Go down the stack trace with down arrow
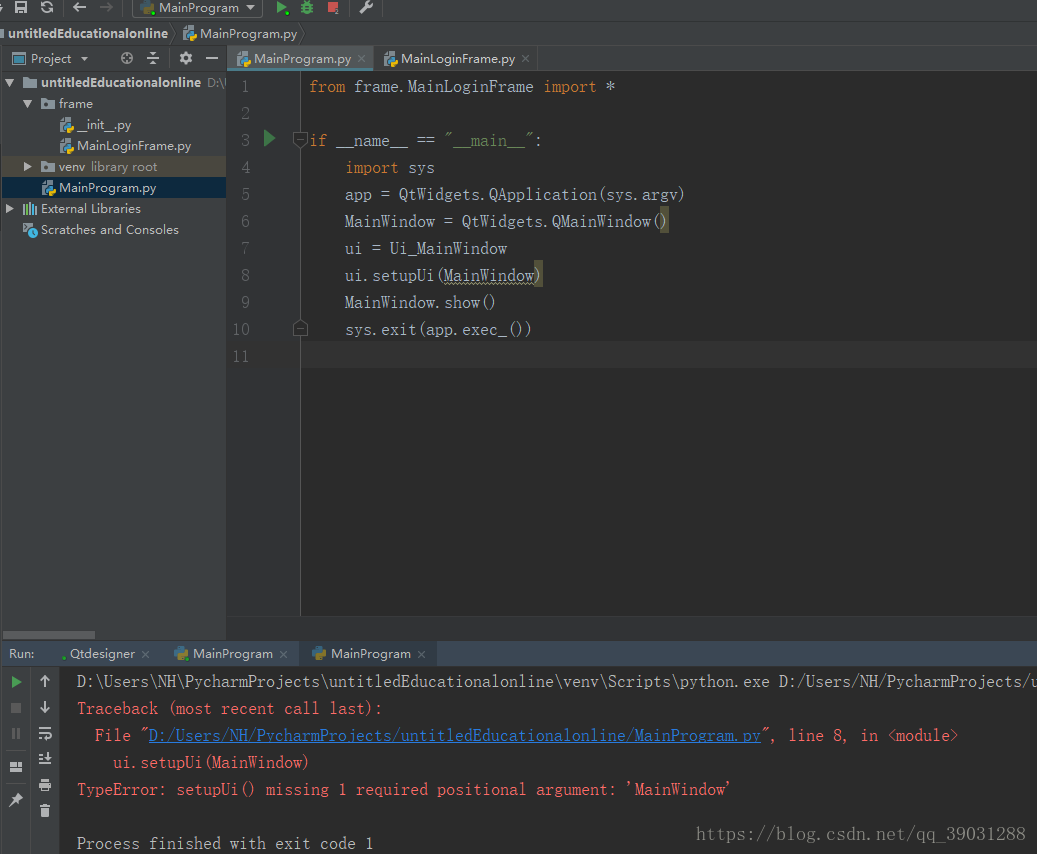The height and width of the screenshot is (854, 1037). click(x=45, y=707)
